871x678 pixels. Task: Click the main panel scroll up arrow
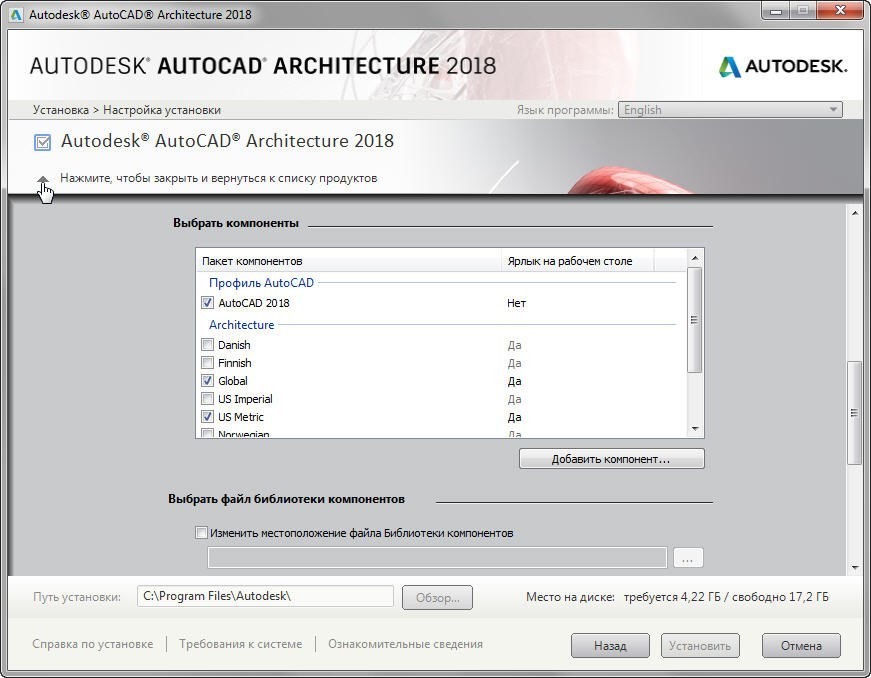854,213
